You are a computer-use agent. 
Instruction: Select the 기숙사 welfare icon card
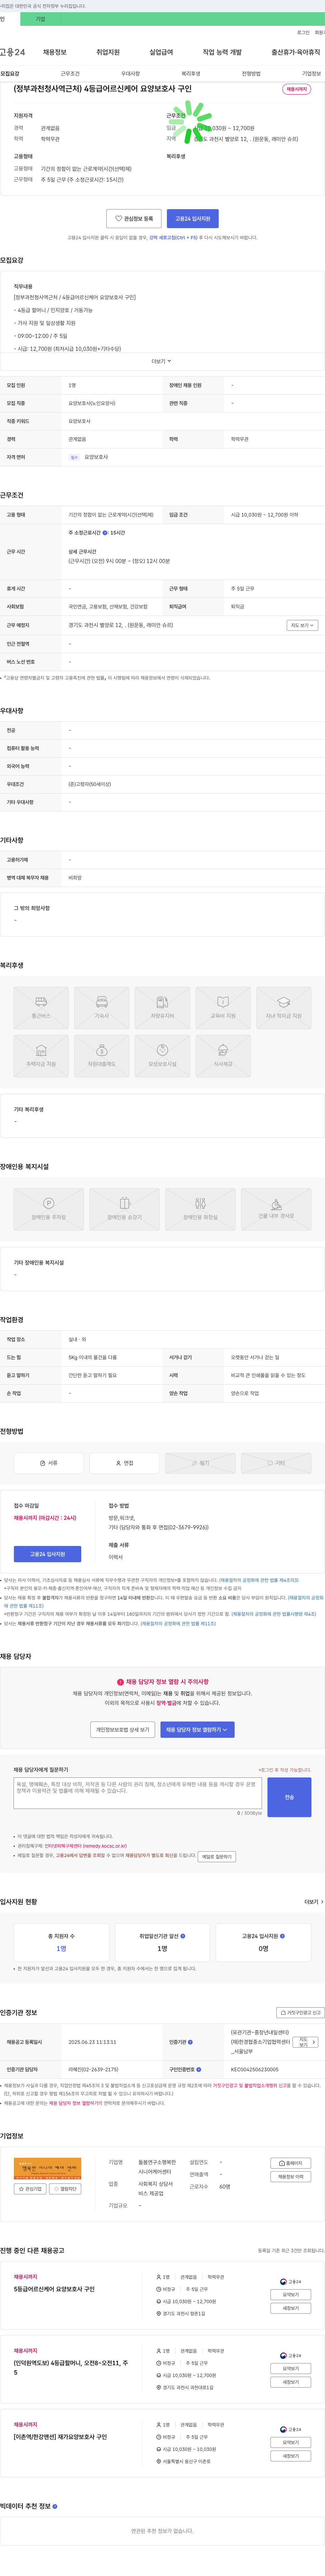click(102, 1008)
